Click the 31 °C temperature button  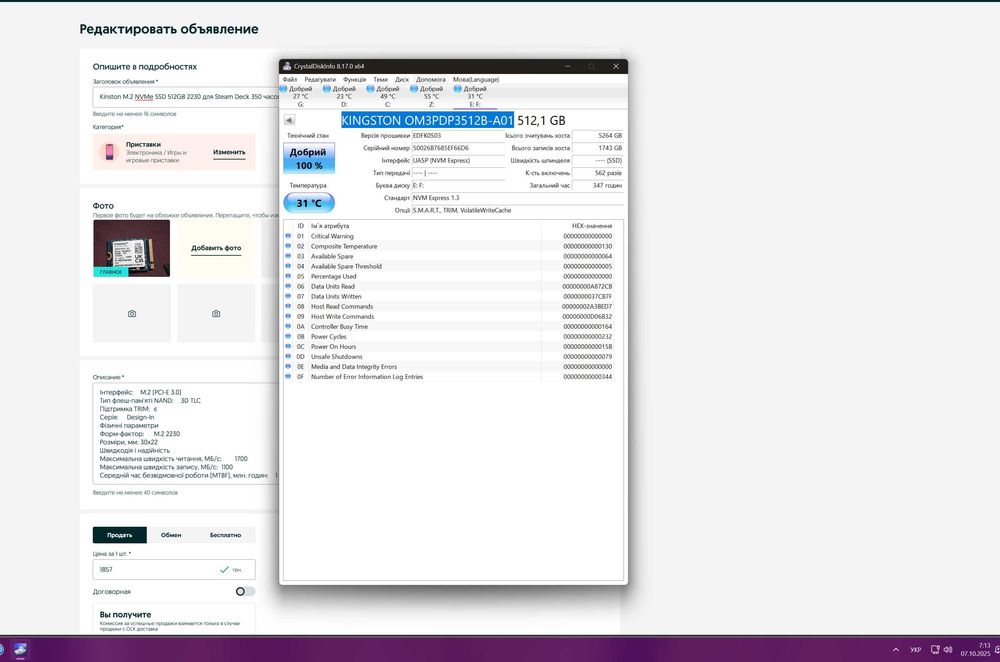click(309, 203)
